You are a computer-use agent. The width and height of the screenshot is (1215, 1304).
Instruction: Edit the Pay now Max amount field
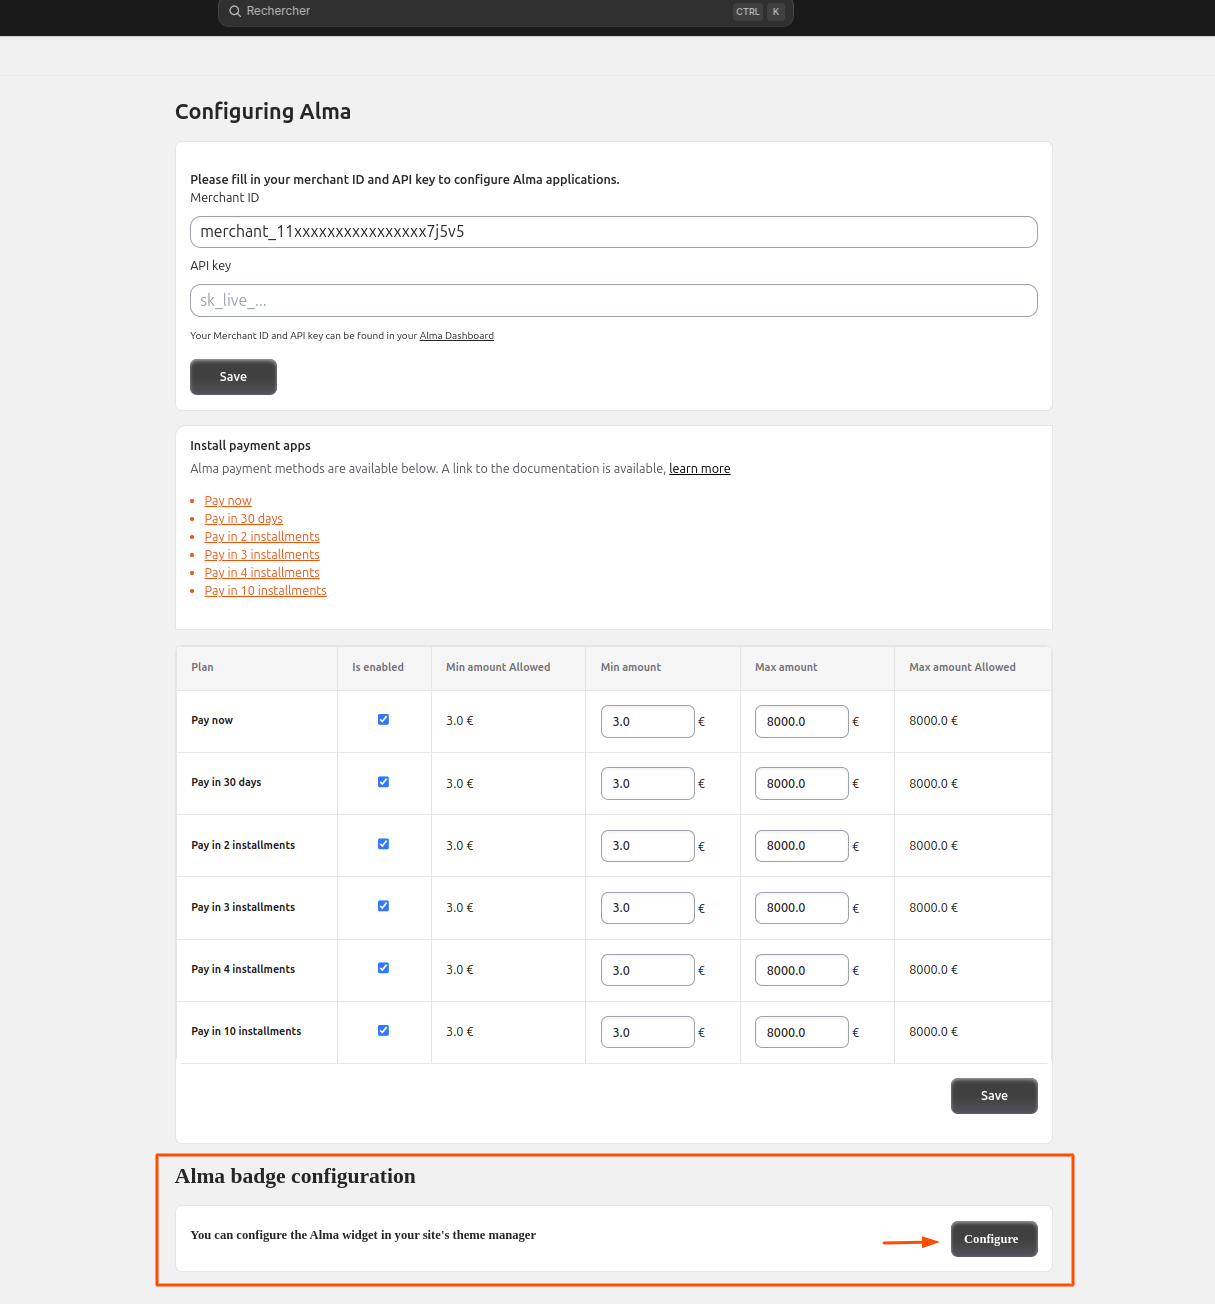click(802, 721)
